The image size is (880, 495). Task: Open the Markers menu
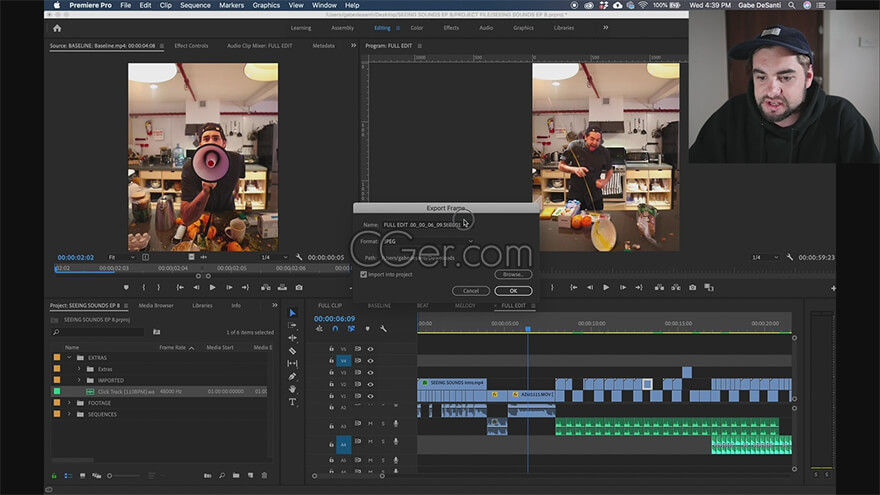(x=231, y=5)
